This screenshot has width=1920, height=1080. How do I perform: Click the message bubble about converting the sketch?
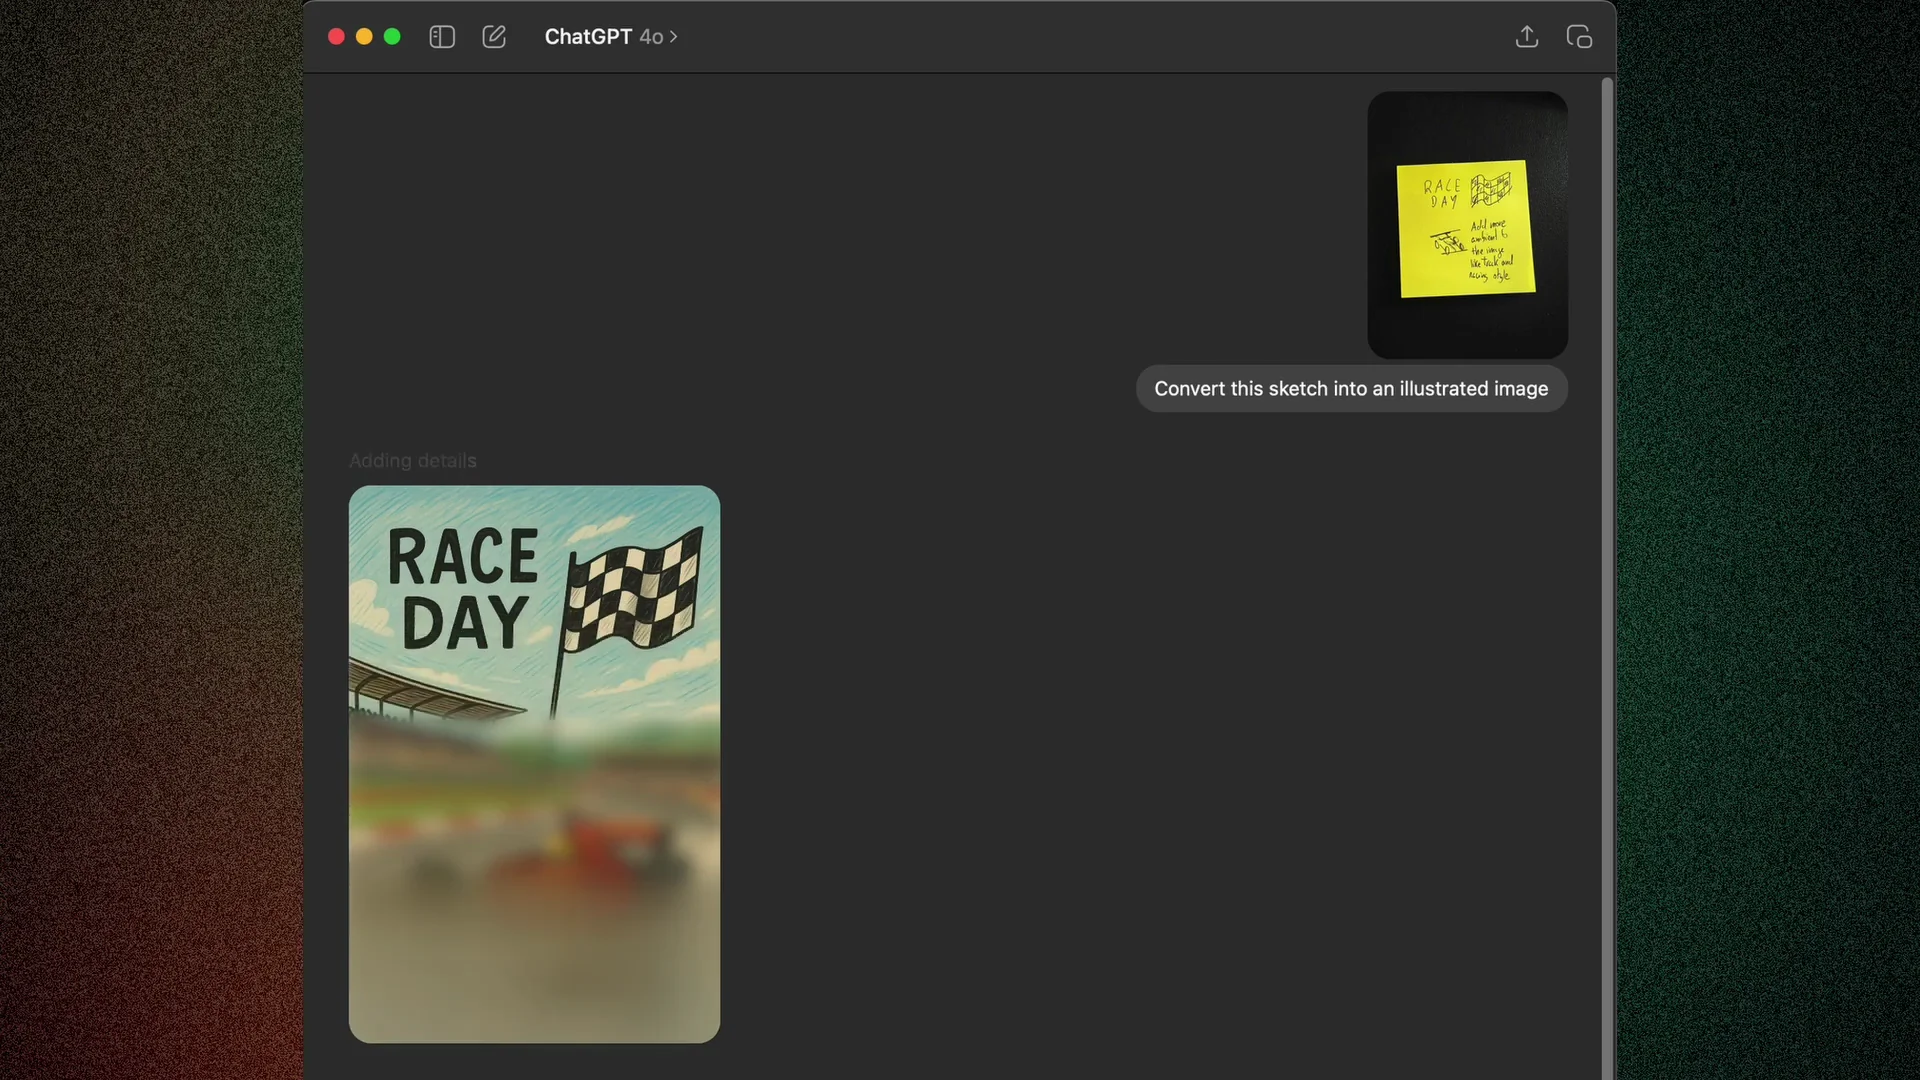tap(1351, 389)
